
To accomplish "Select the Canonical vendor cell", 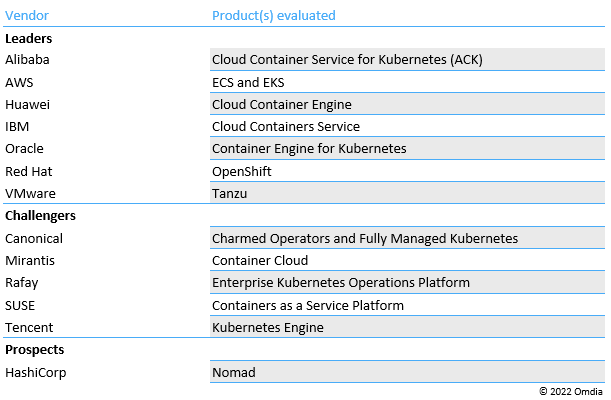I will (34, 238).
